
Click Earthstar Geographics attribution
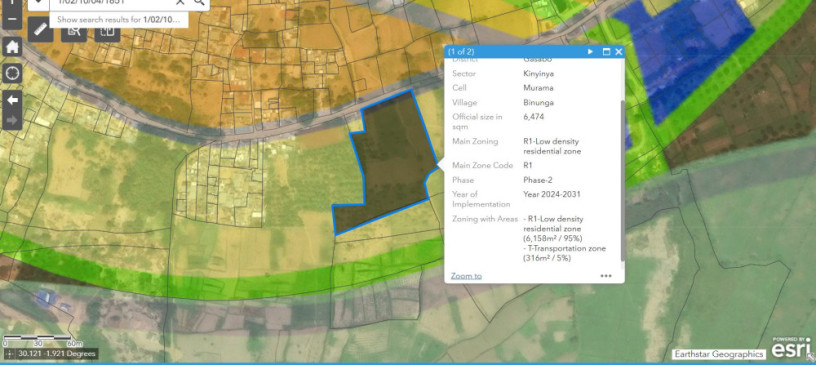click(719, 354)
